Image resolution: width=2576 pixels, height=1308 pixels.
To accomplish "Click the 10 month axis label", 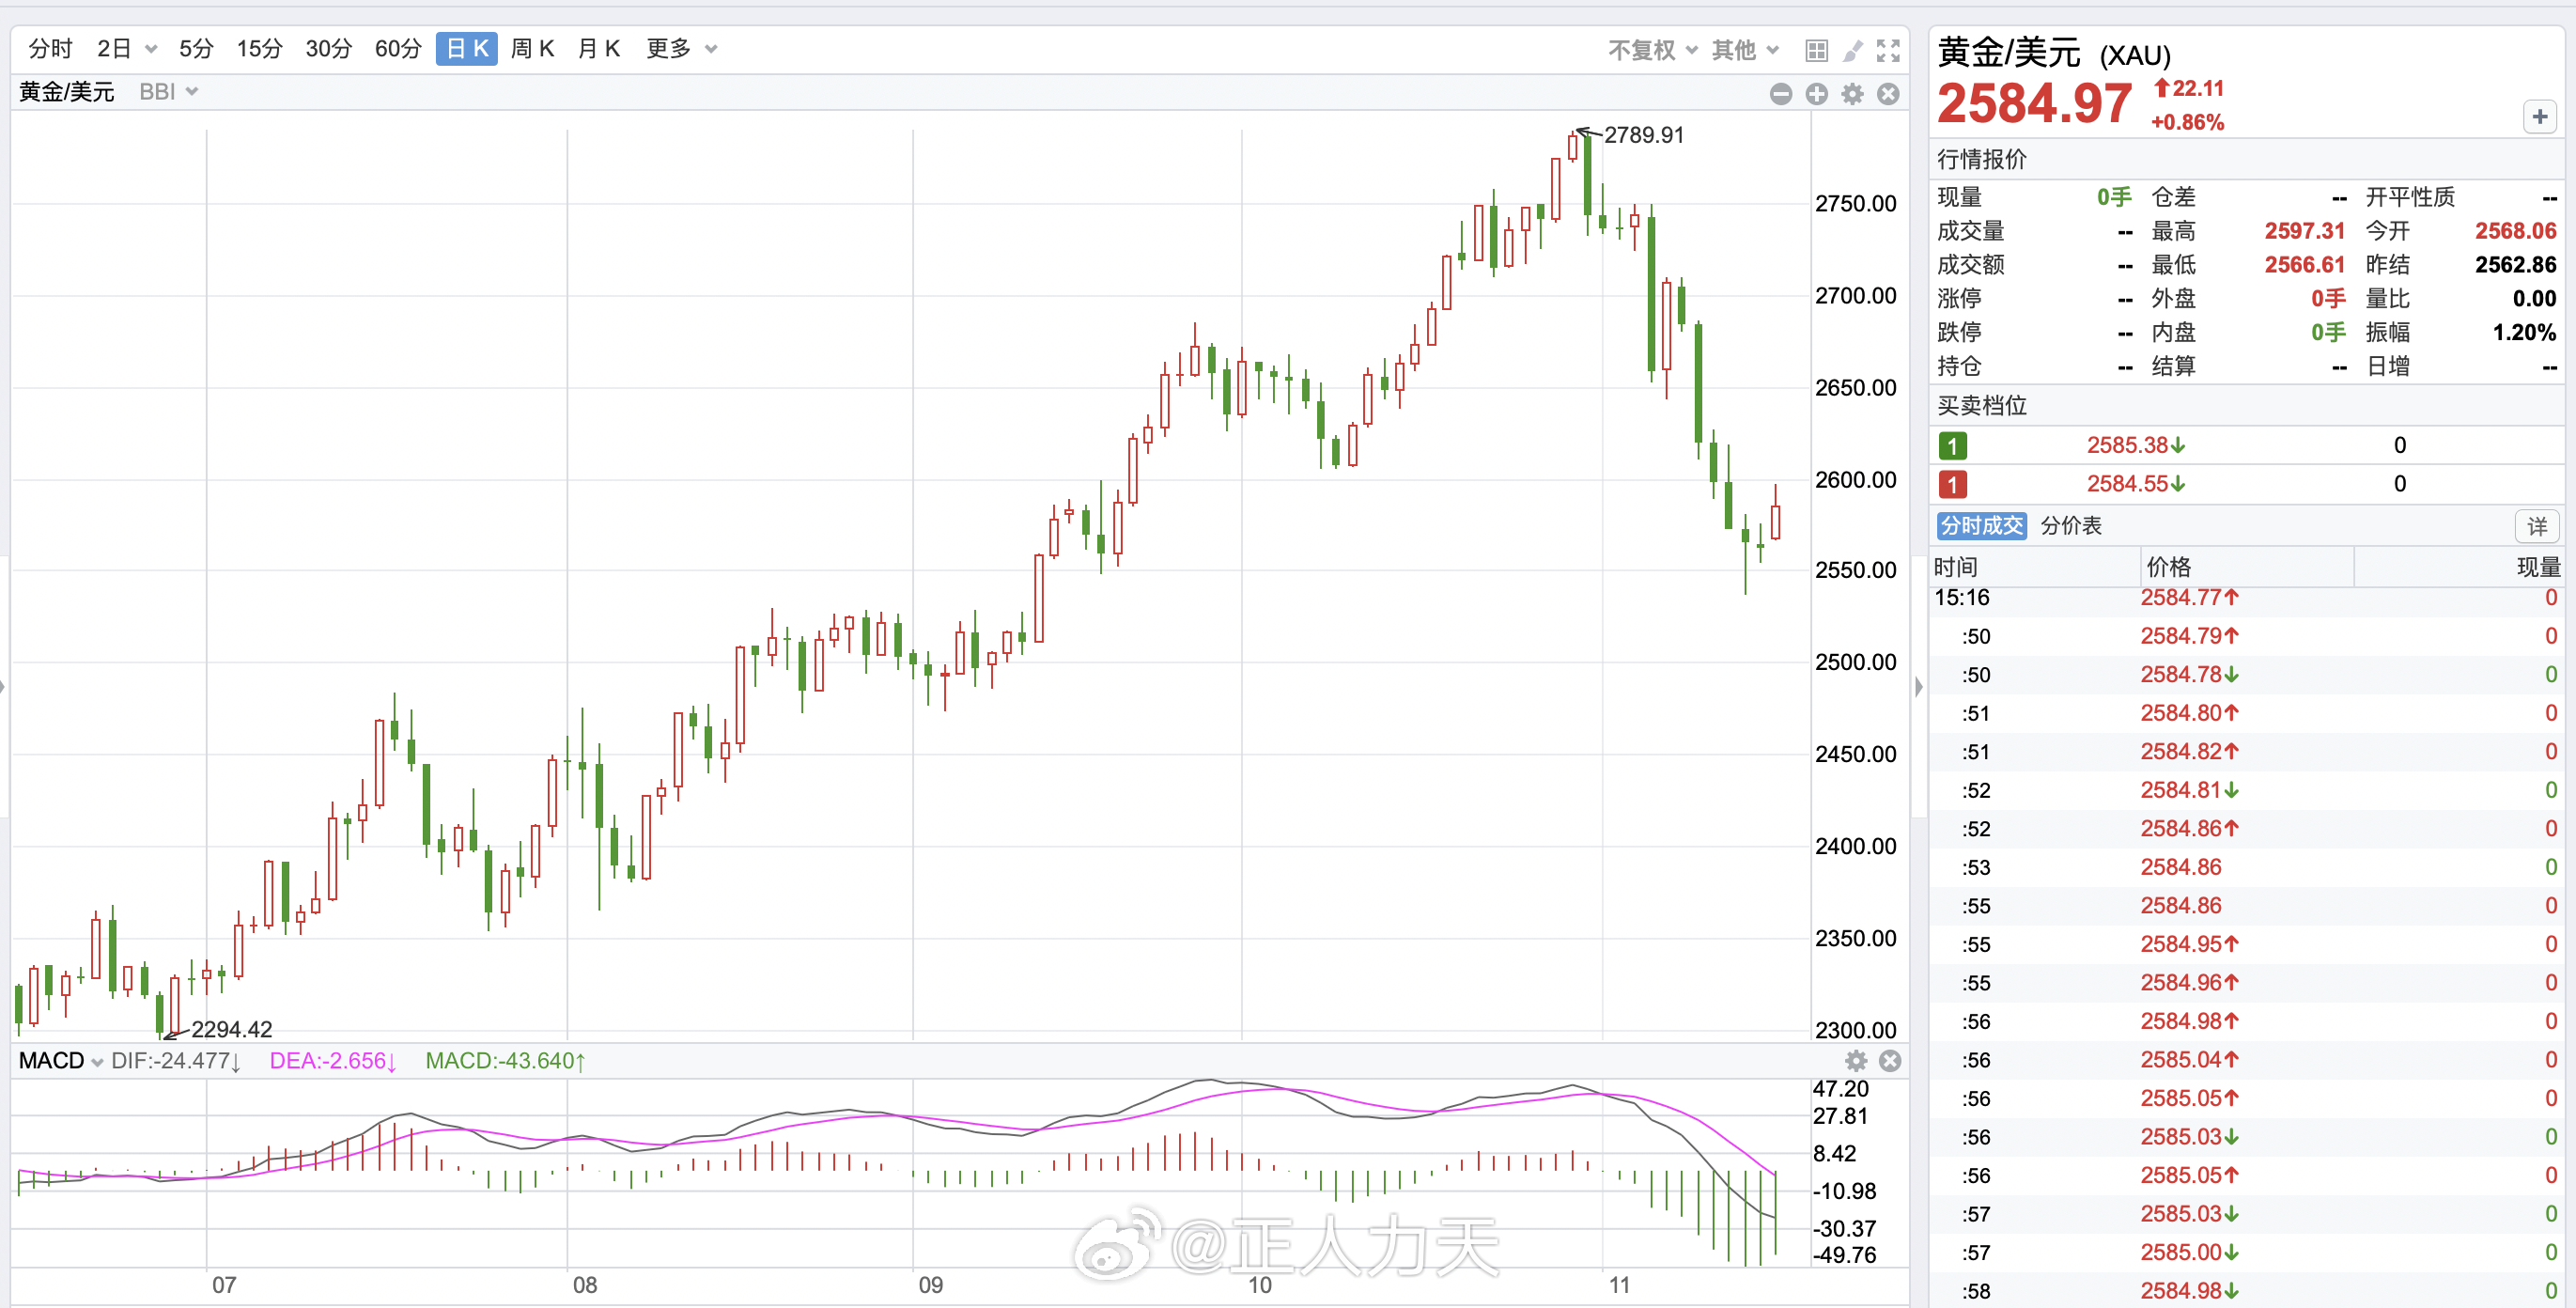I will [1259, 1285].
